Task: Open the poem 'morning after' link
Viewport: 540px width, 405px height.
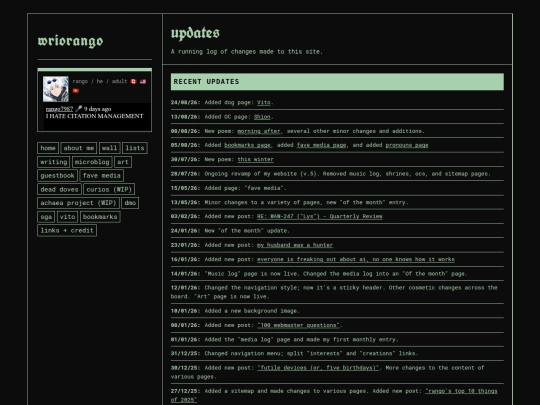Action: pyautogui.click(x=259, y=131)
